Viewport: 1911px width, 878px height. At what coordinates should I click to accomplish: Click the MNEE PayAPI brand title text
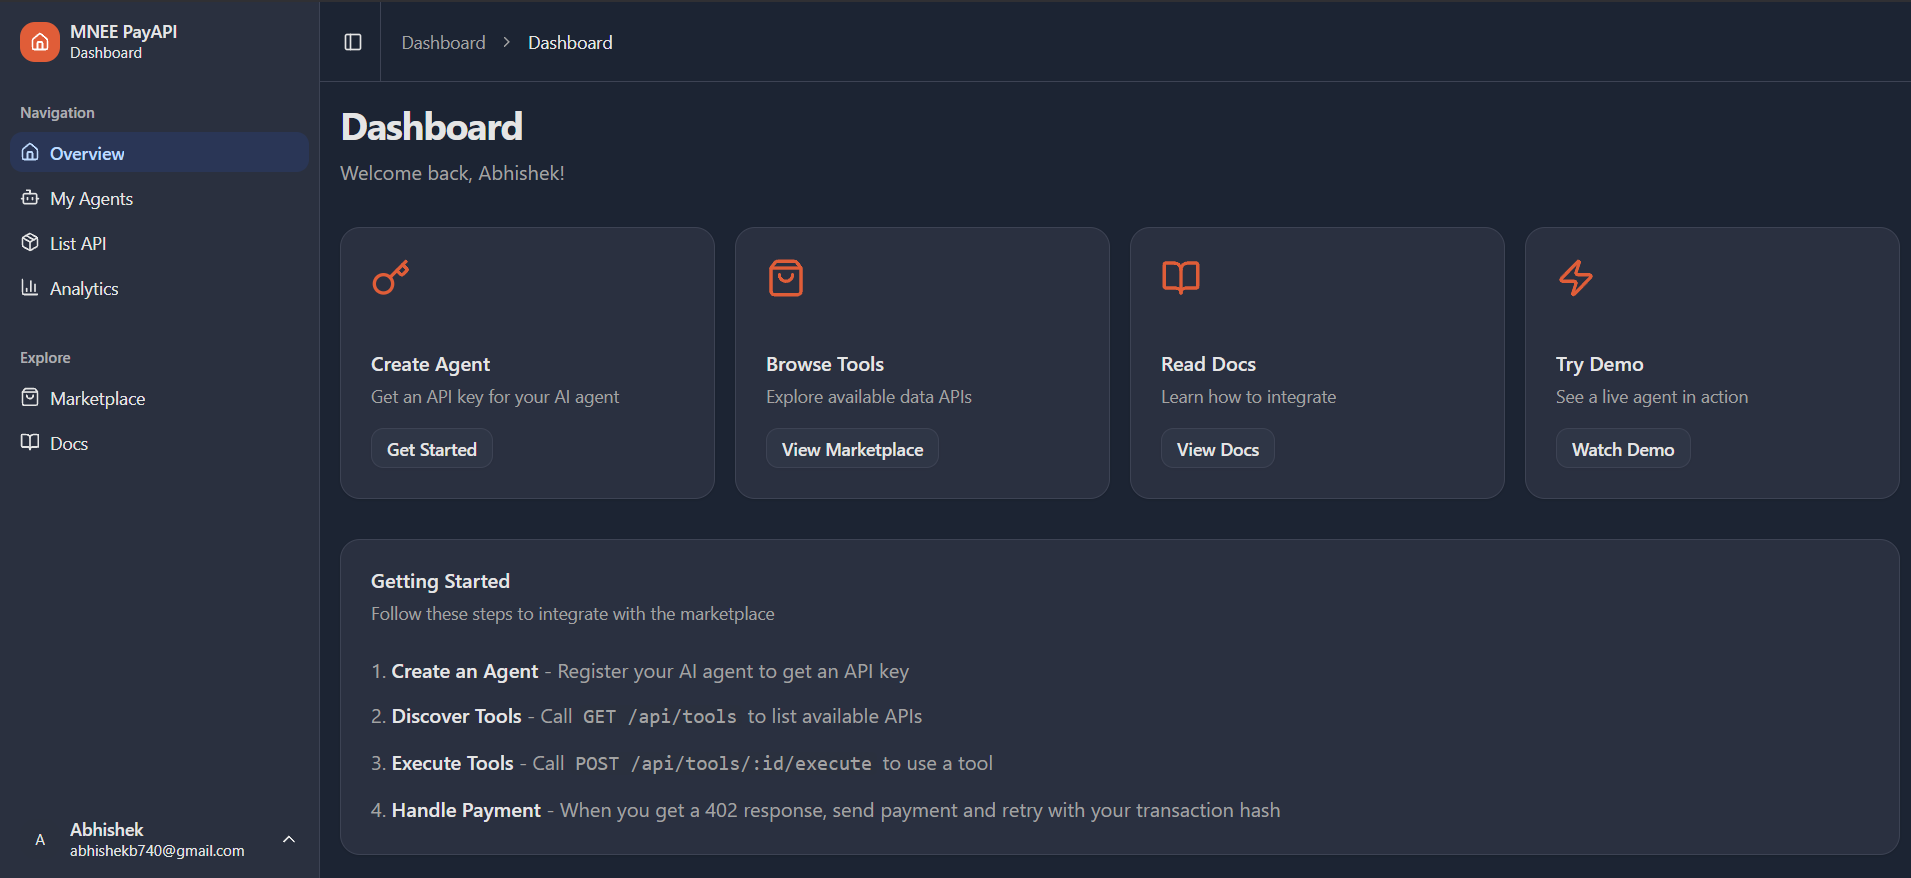pos(123,32)
